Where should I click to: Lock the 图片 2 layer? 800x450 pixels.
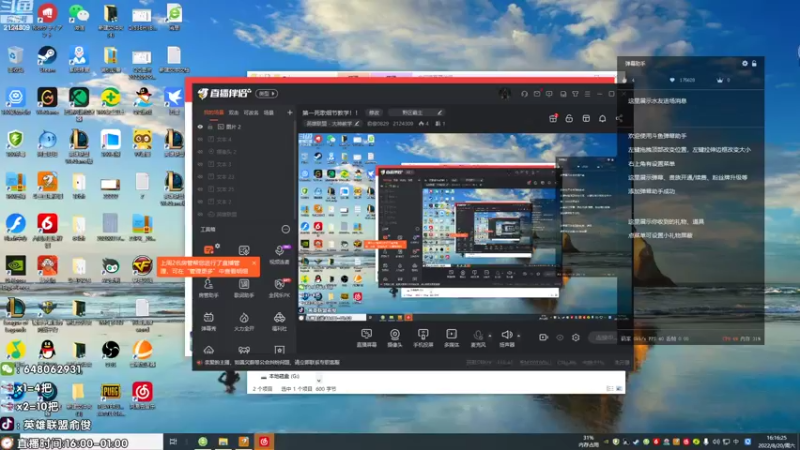point(210,127)
